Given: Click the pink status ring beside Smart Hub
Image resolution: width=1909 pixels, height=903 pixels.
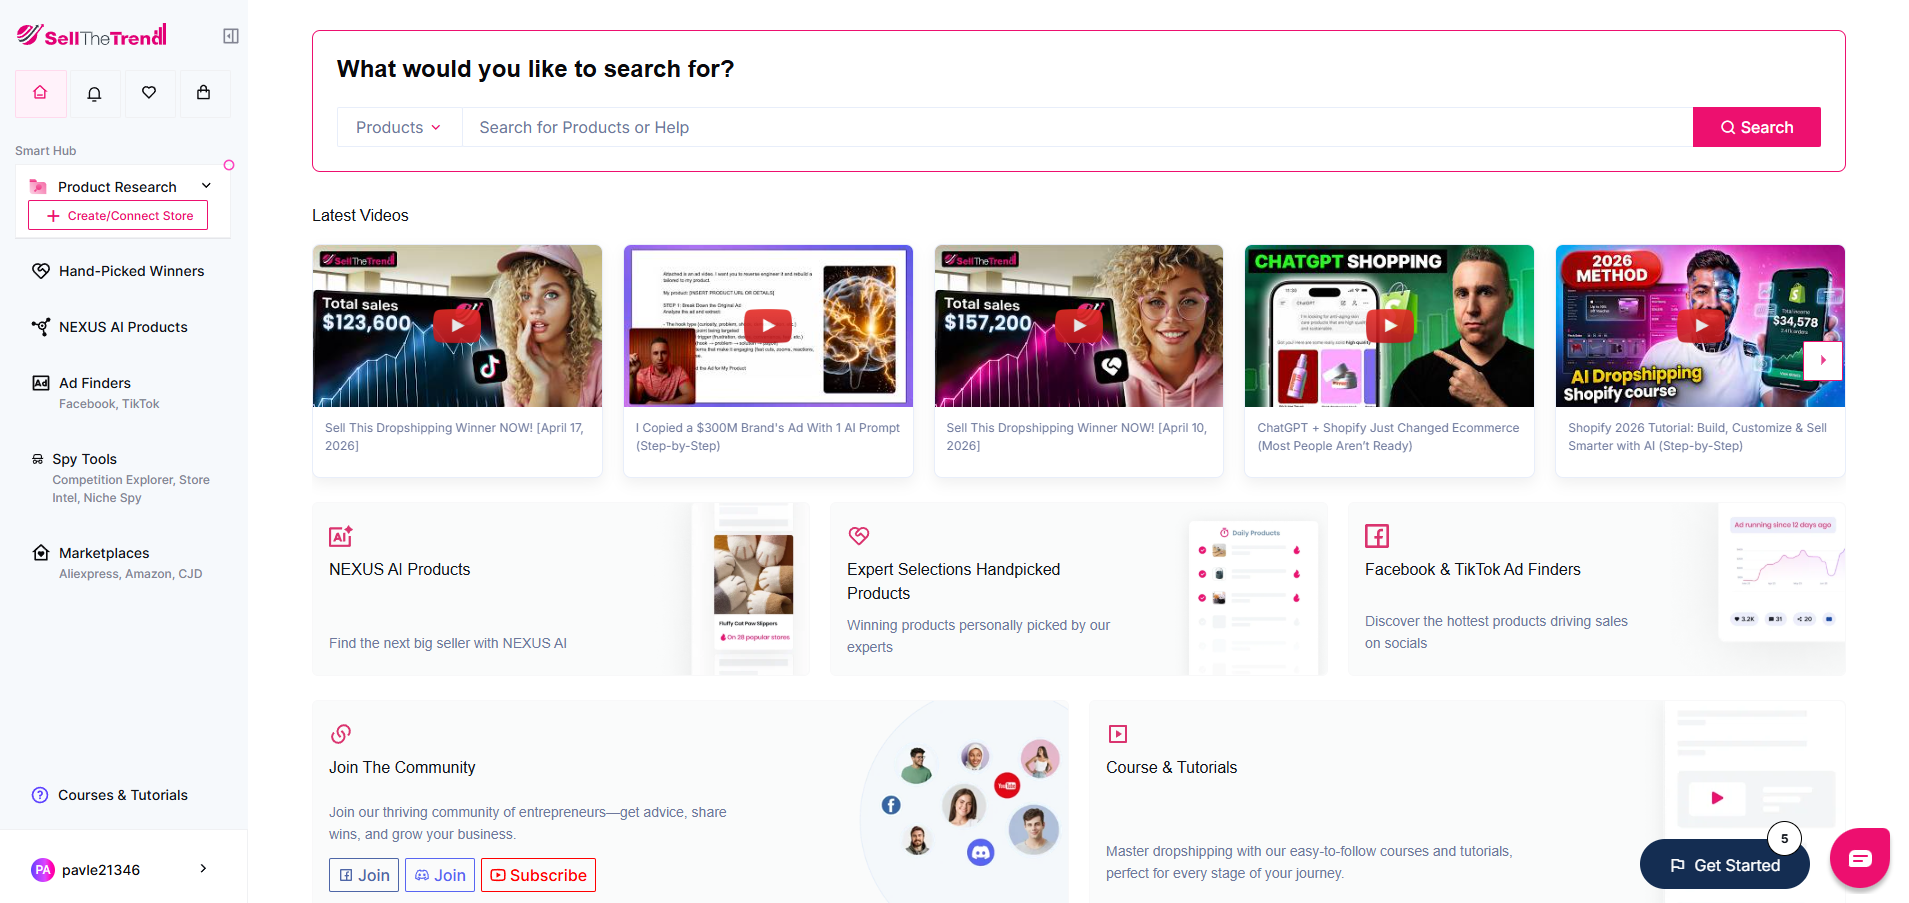Looking at the screenshot, I should pyautogui.click(x=229, y=165).
